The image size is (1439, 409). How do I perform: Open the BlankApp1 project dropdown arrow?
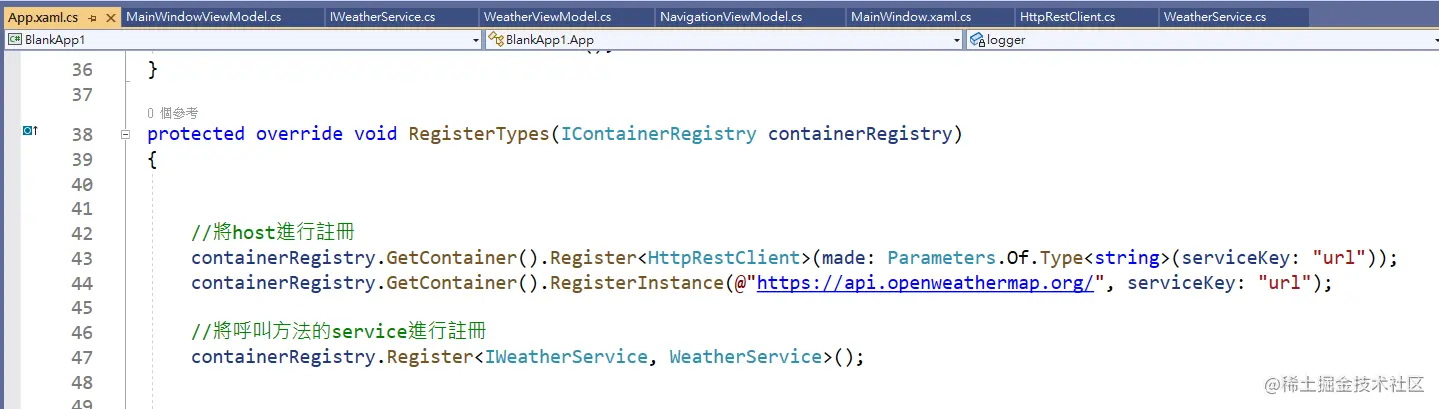[x=476, y=40]
